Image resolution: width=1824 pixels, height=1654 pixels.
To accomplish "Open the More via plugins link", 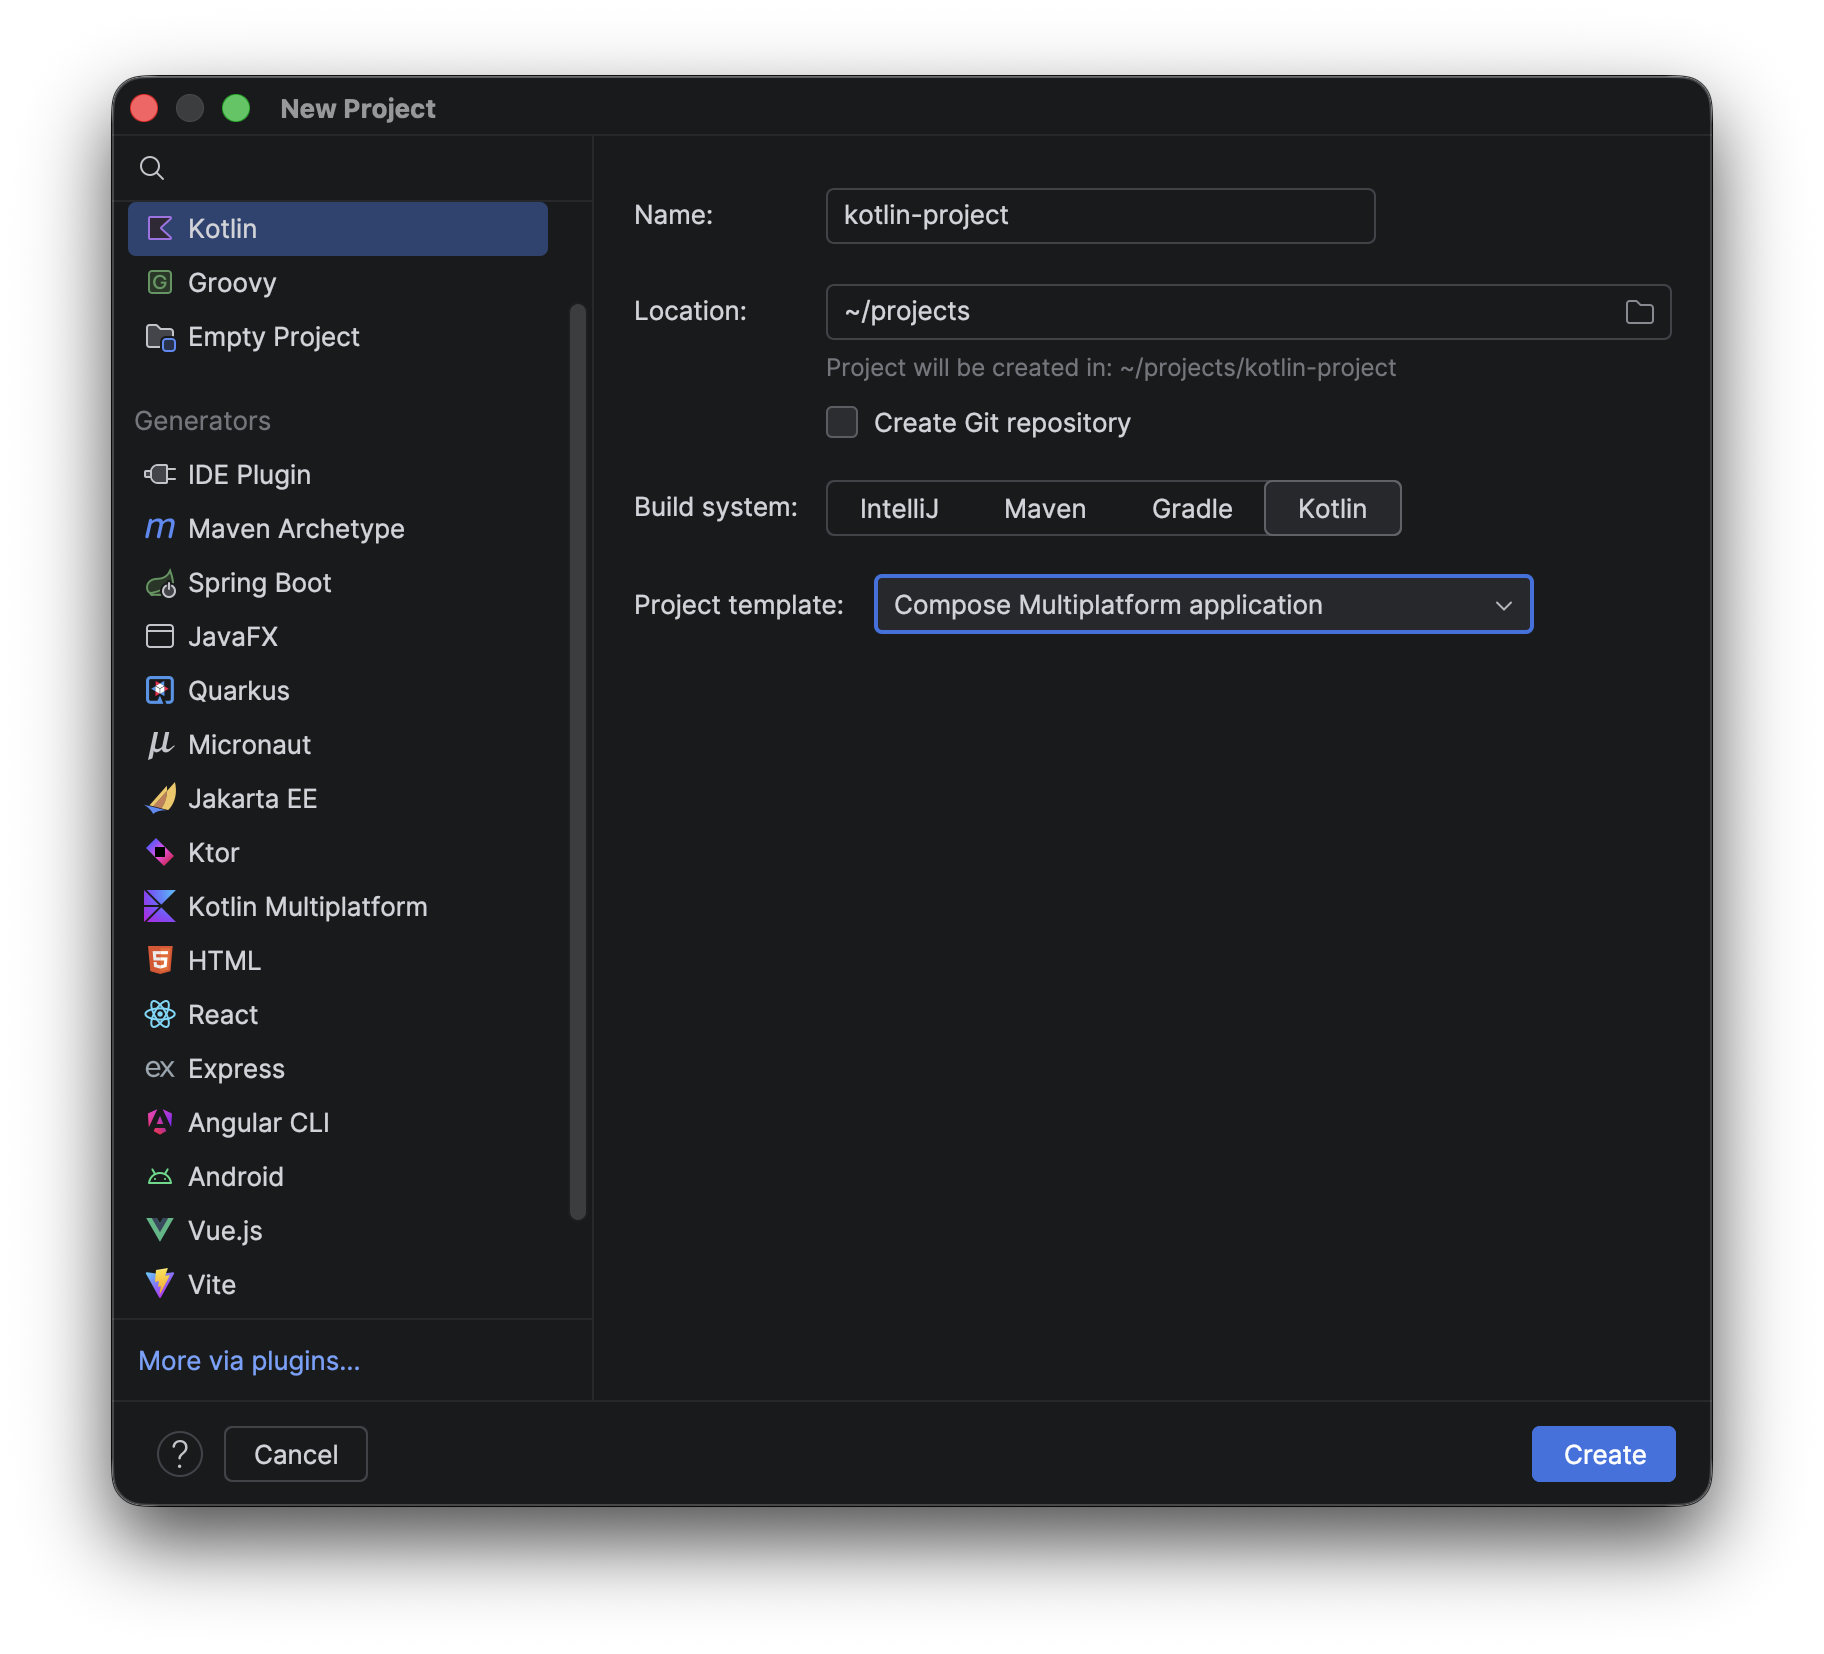I will 249,1361.
